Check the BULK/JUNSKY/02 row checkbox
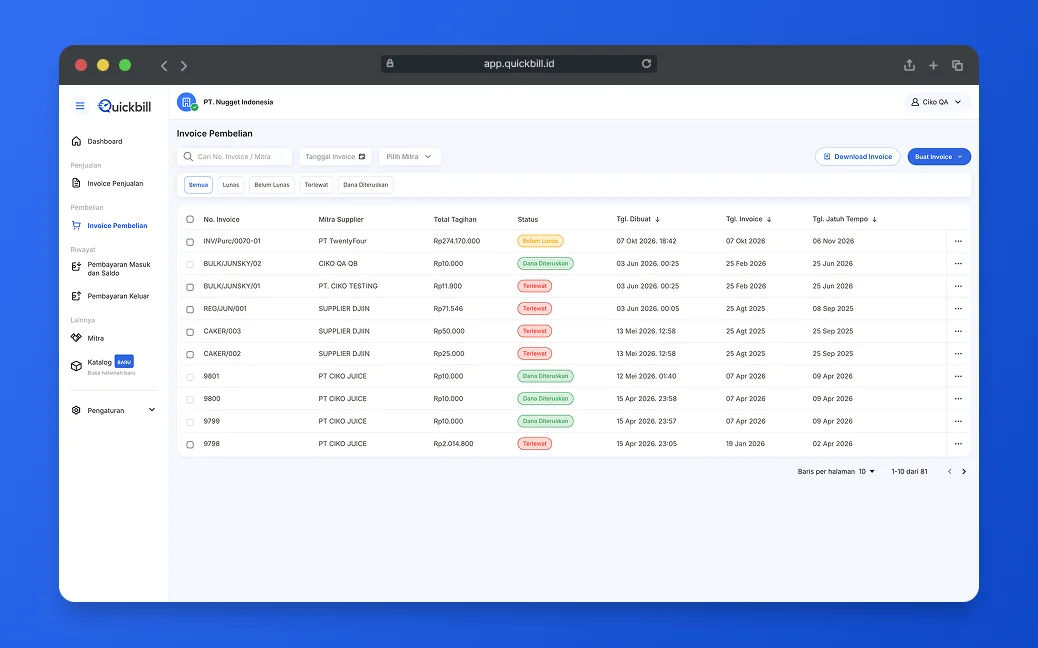Viewport: 1038px width, 648px height. (x=190, y=264)
